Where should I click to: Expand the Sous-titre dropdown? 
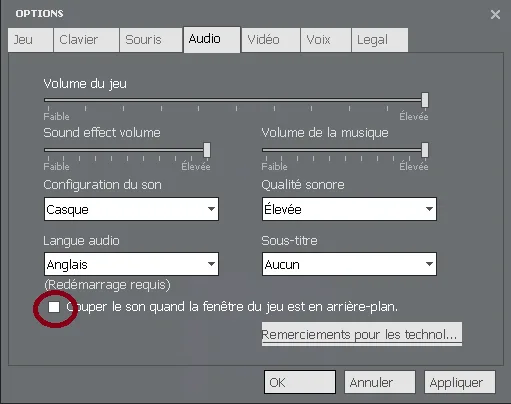pyautogui.click(x=349, y=264)
